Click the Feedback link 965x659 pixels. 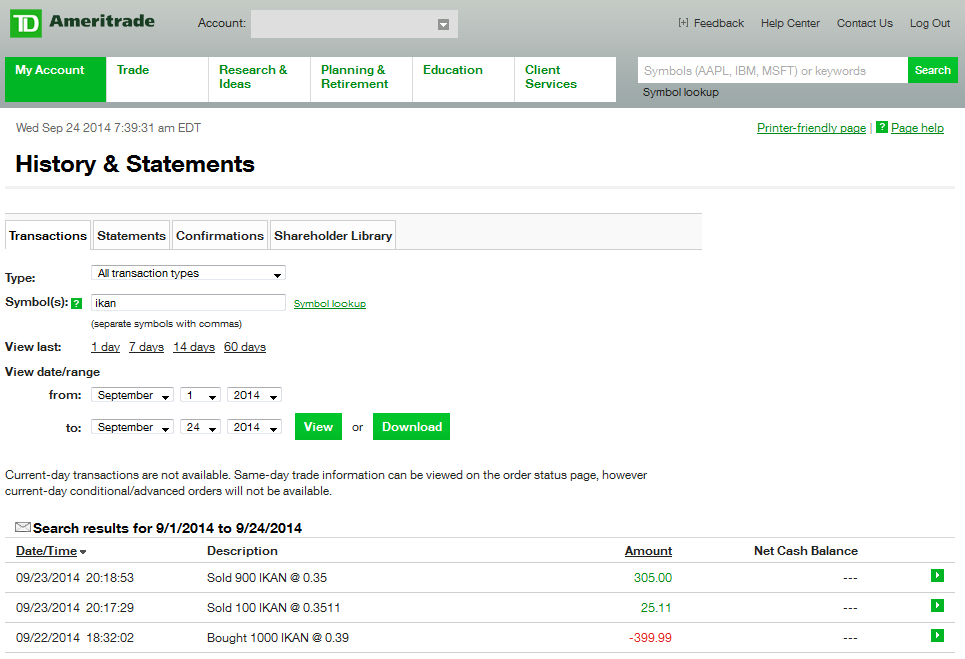point(719,23)
